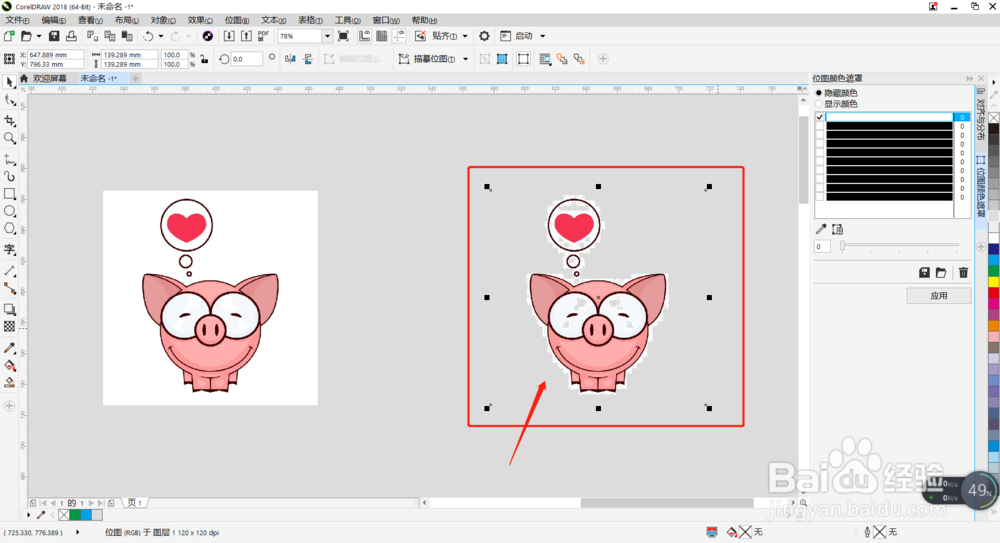Open Options gear icon in toolbar
The width and height of the screenshot is (1000, 543).
(x=484, y=36)
